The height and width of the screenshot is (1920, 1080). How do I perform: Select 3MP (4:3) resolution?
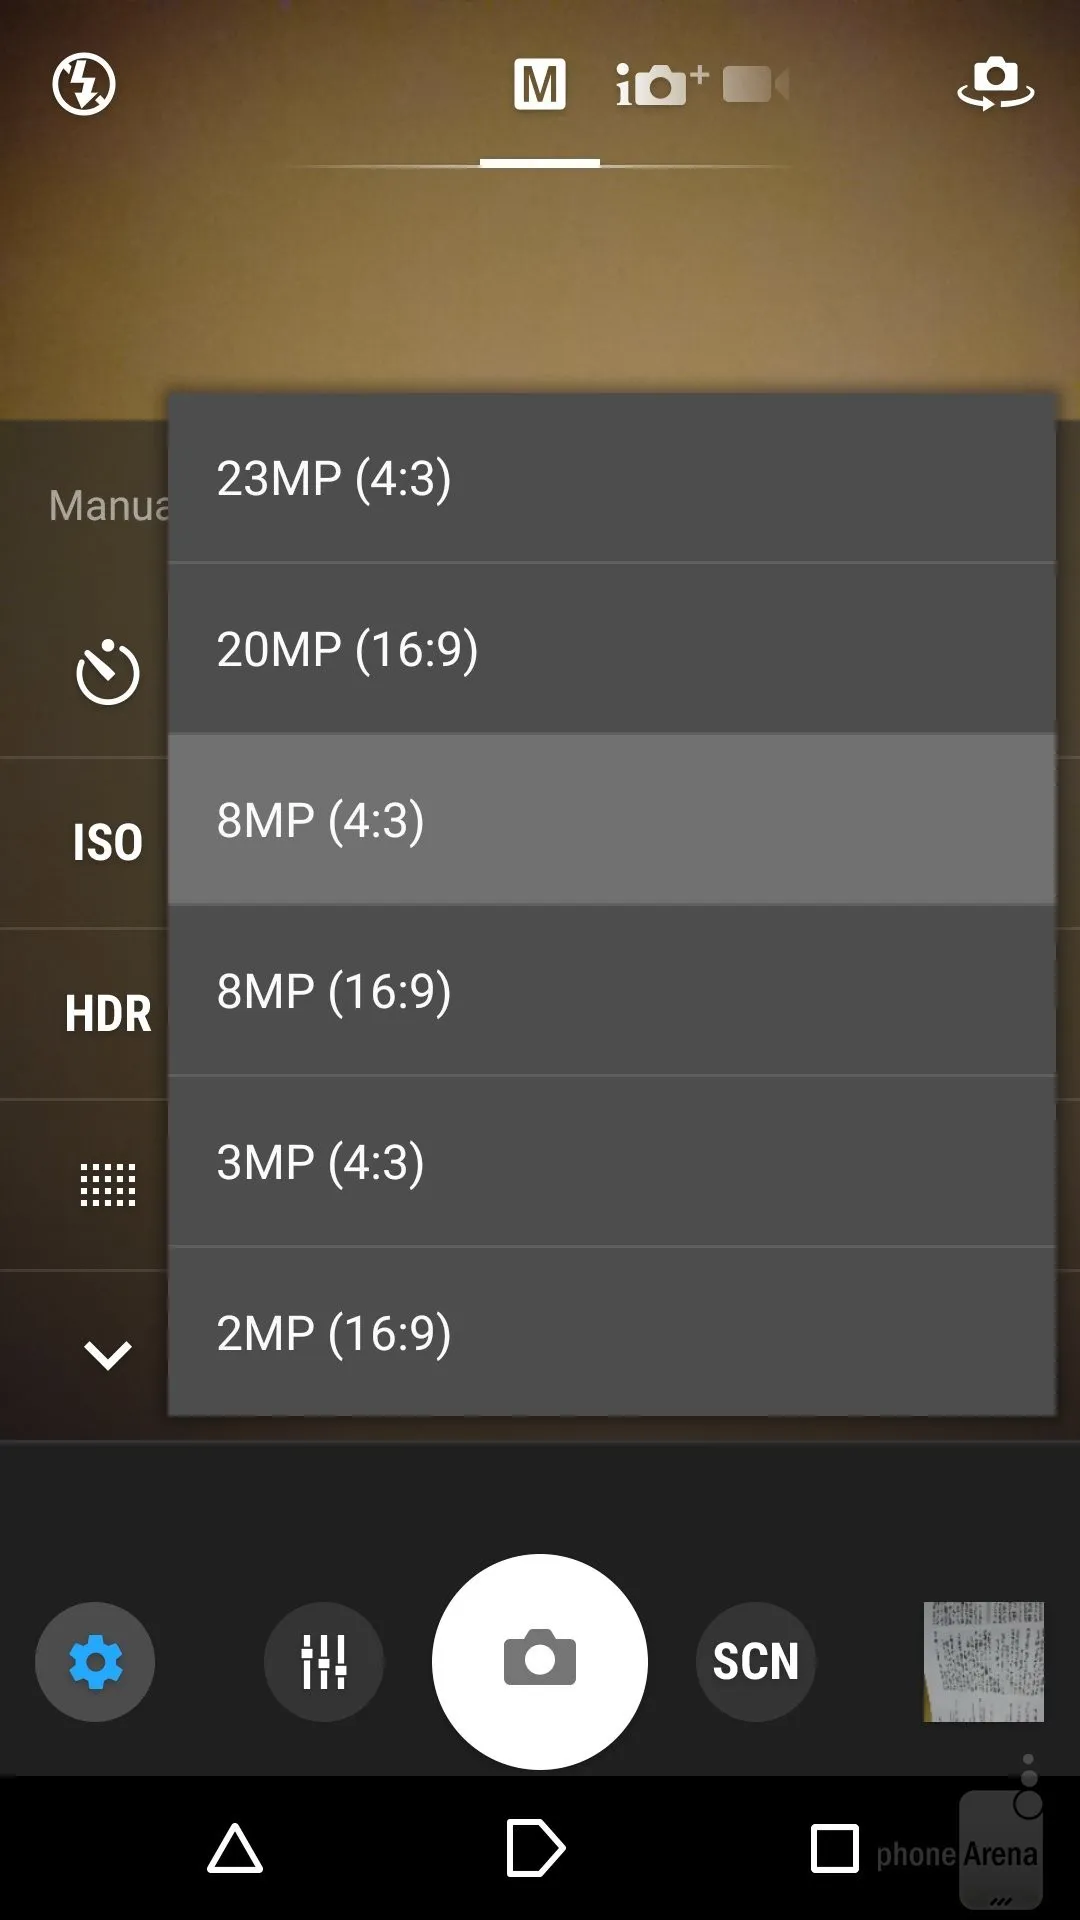click(611, 1162)
